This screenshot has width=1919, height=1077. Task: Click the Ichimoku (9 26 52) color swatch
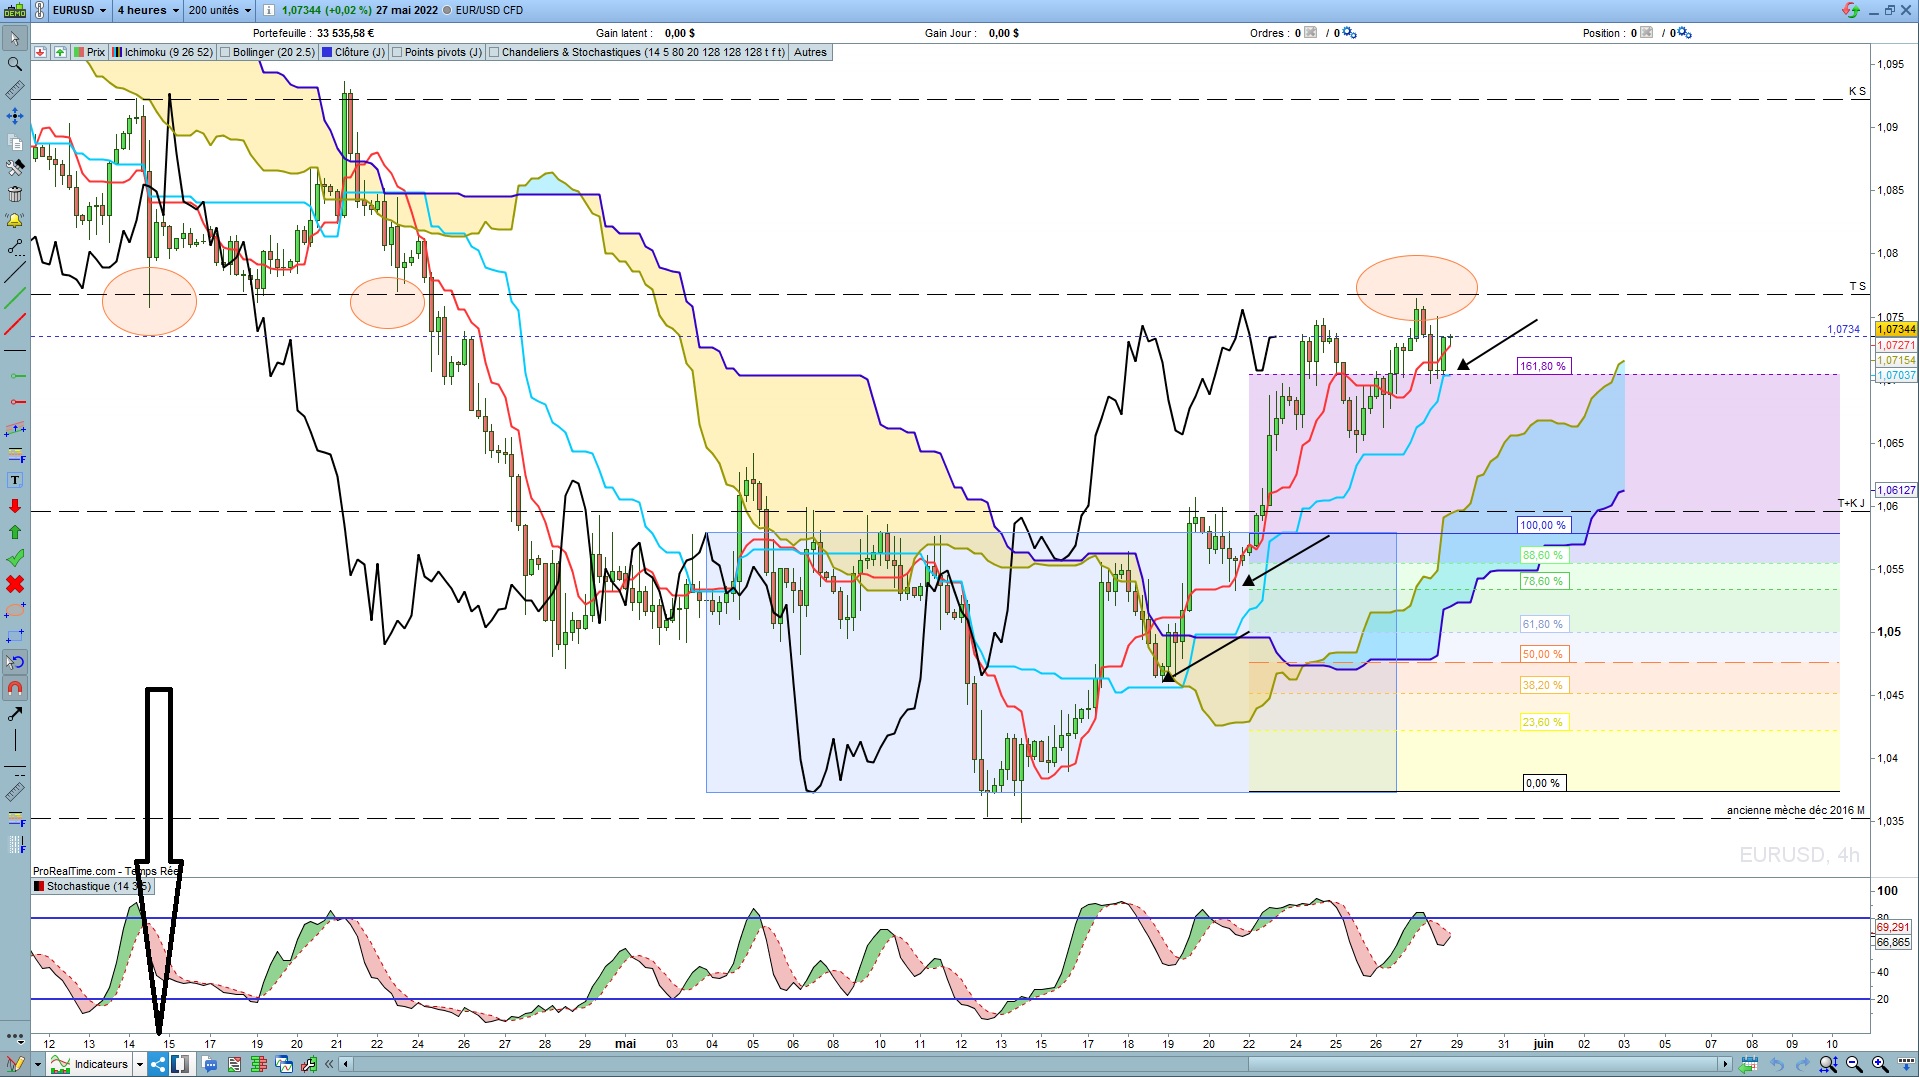click(x=117, y=52)
